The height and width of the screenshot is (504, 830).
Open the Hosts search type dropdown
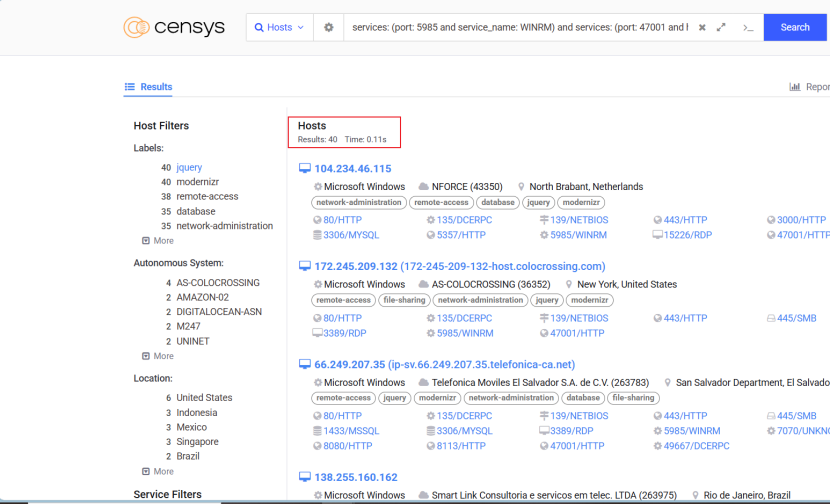(x=279, y=27)
